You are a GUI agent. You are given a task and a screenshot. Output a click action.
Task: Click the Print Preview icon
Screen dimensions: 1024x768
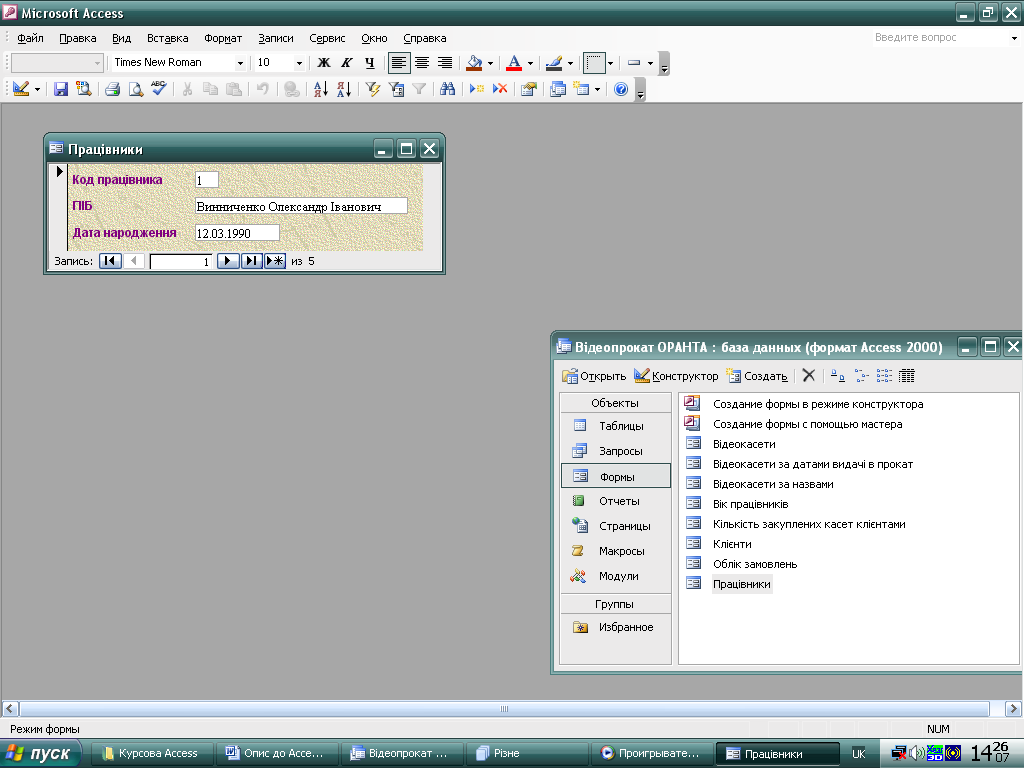[135, 89]
